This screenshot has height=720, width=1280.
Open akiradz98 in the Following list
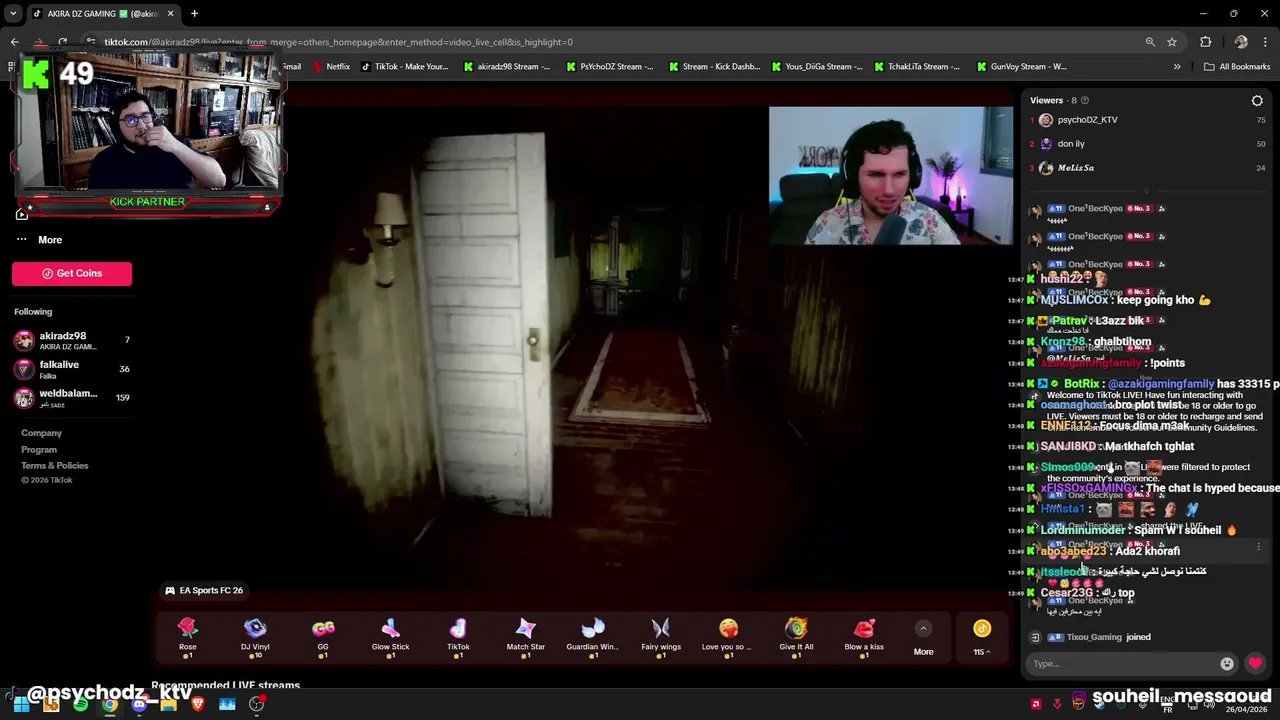(70, 340)
